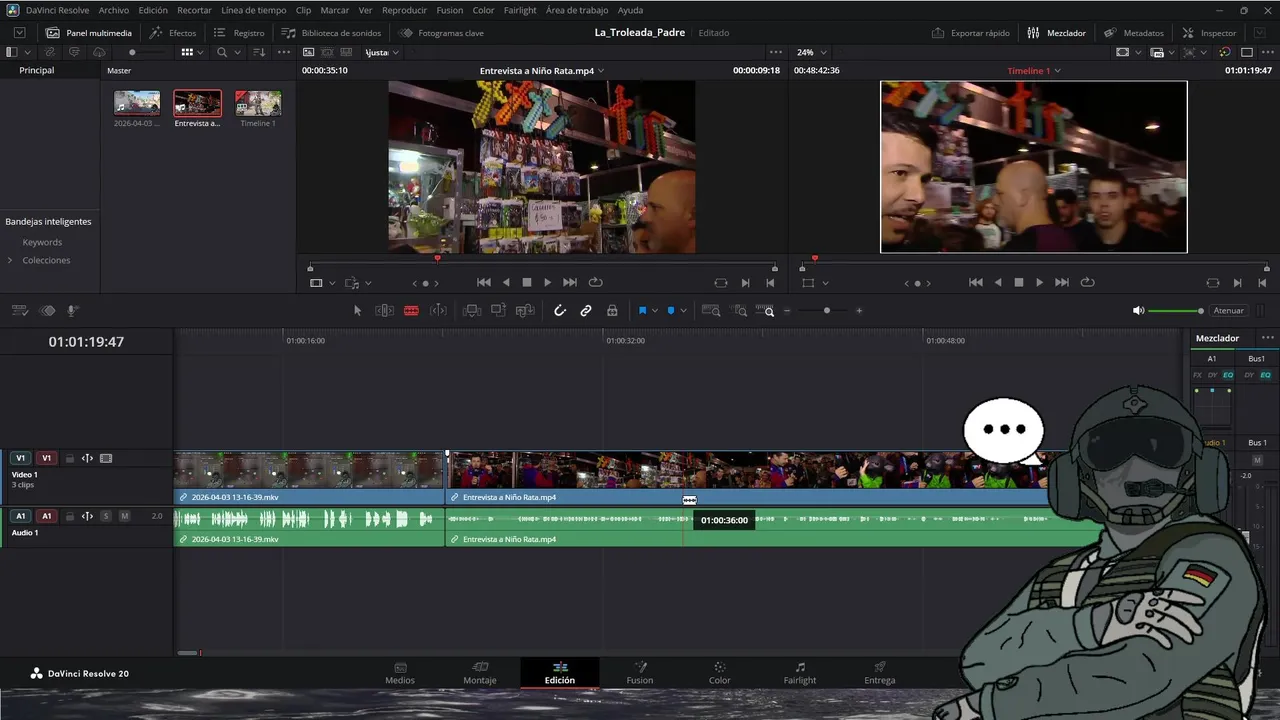Toggle the Mezclador panel
Screen dimensions: 1280x720
click(1056, 33)
